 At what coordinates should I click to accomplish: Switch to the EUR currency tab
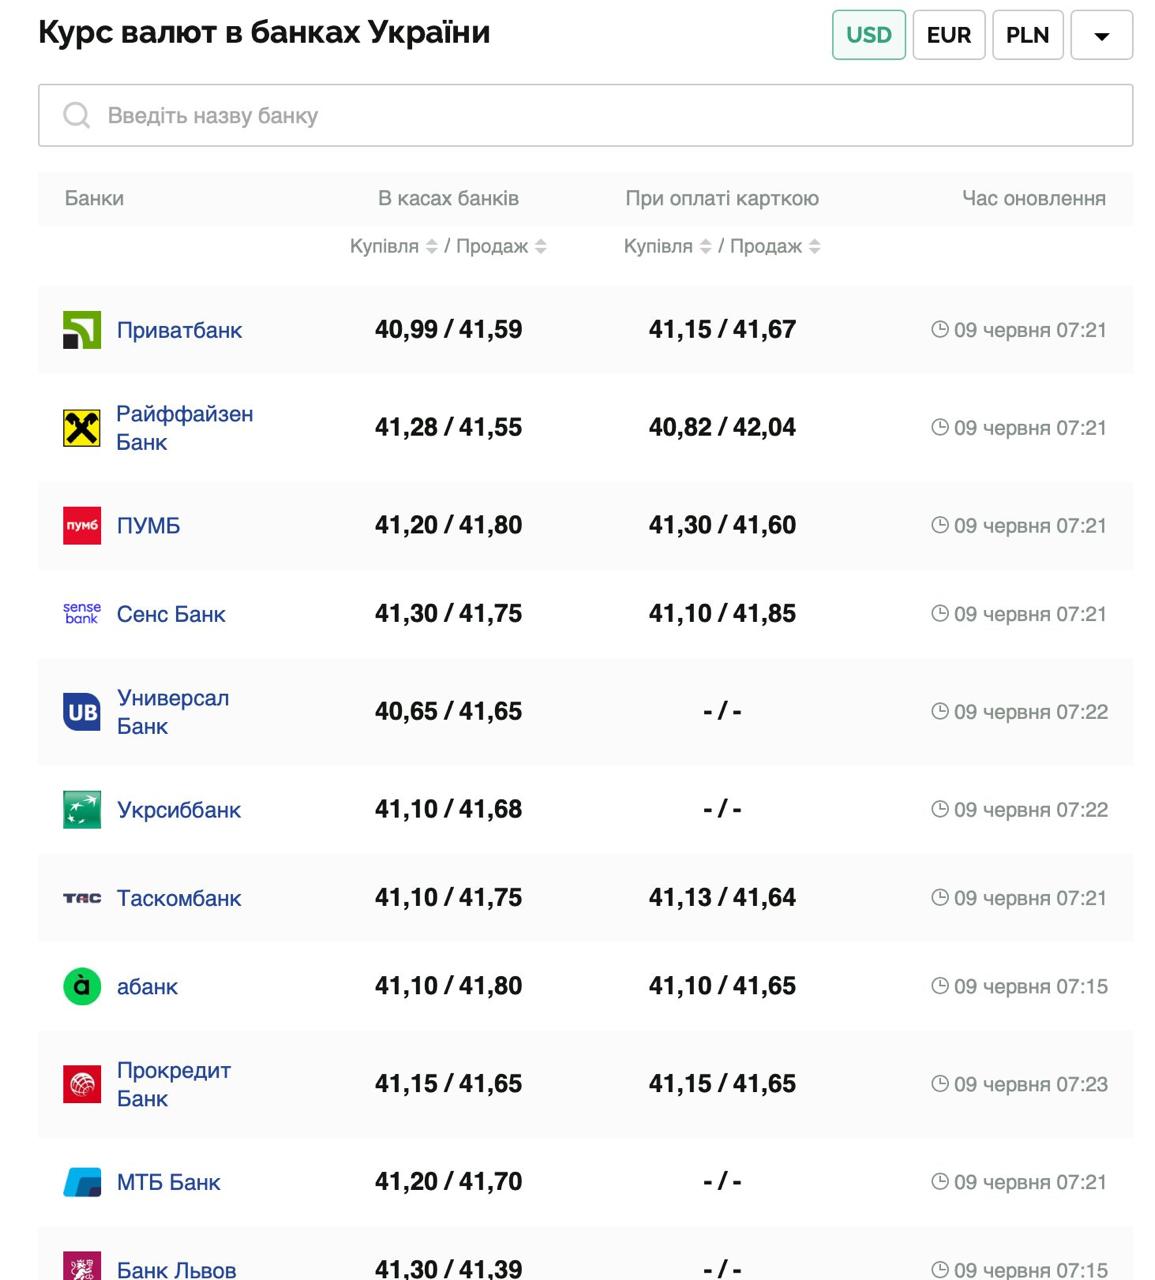948,35
